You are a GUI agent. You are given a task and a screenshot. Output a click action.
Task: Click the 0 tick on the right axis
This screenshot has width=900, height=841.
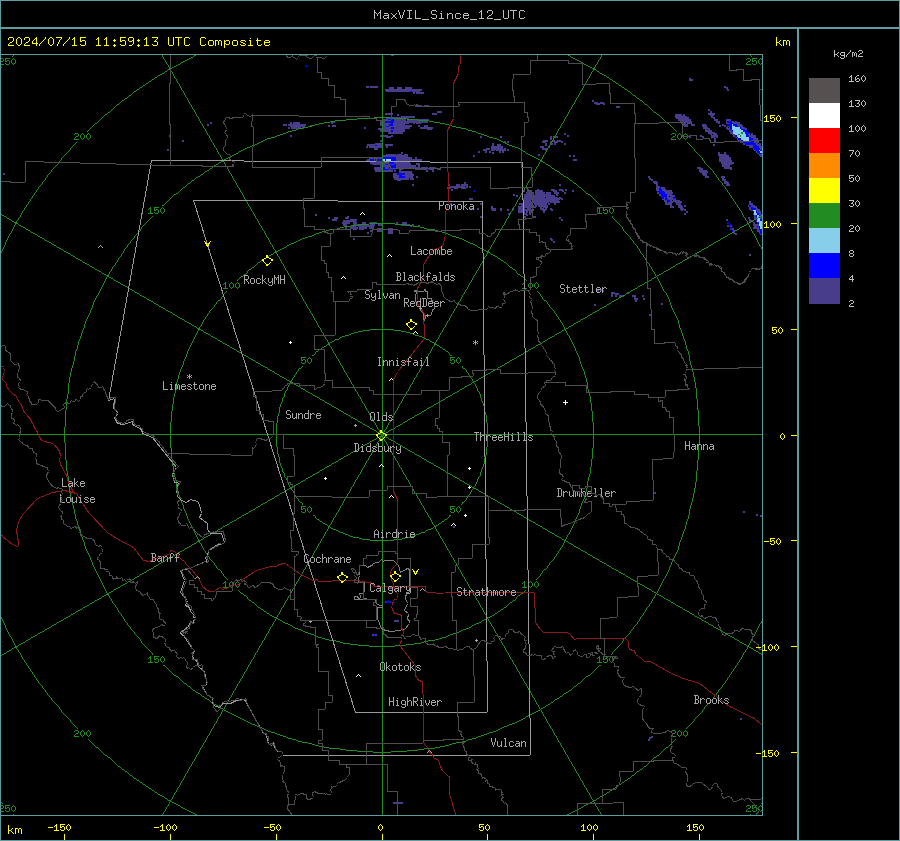point(782,437)
